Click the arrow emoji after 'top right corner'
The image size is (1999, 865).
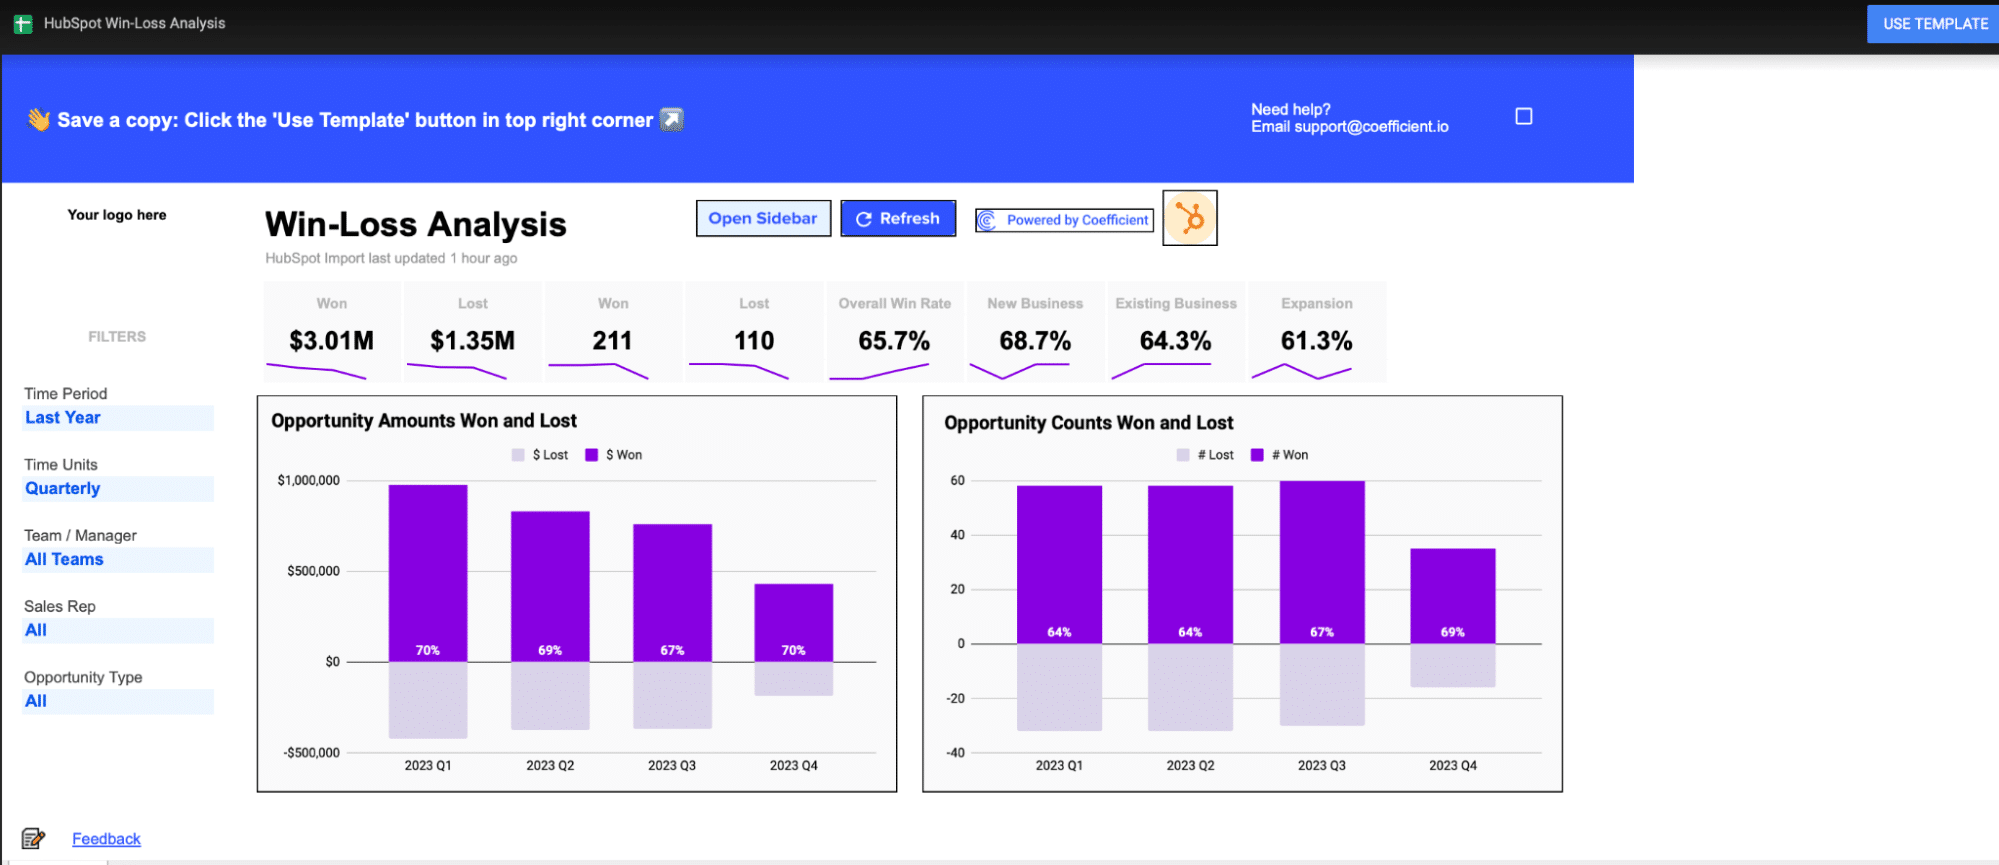pos(672,120)
